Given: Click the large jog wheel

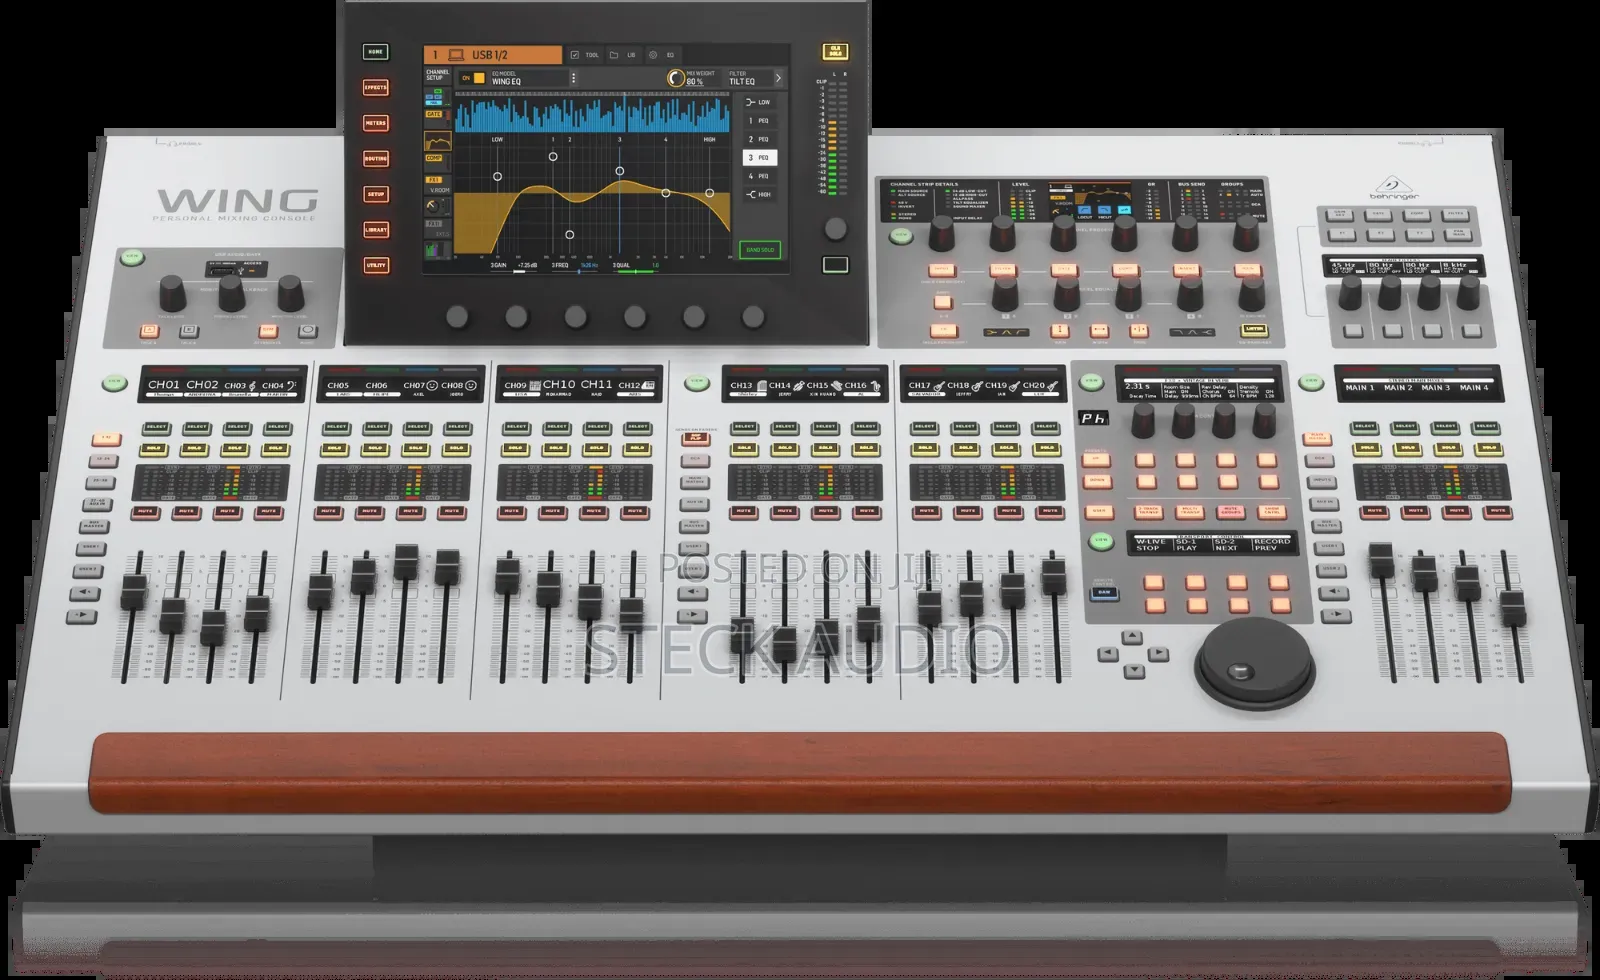Looking at the screenshot, I should [x=1256, y=664].
